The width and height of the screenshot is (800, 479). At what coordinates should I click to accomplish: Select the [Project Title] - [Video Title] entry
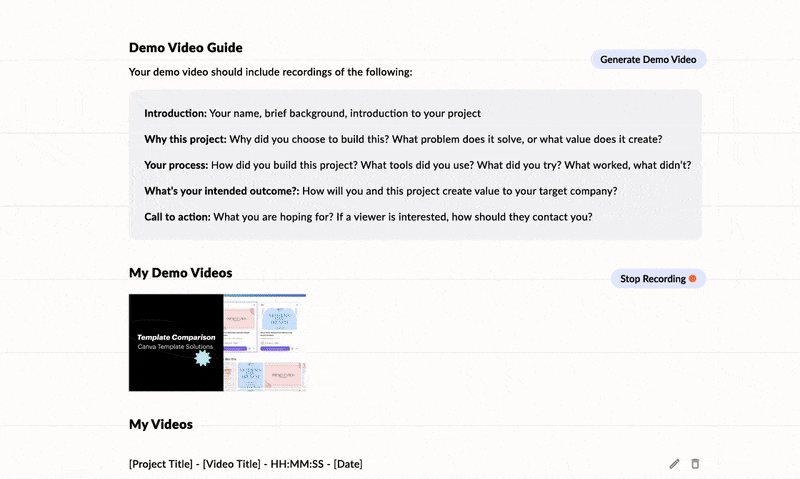(245, 464)
